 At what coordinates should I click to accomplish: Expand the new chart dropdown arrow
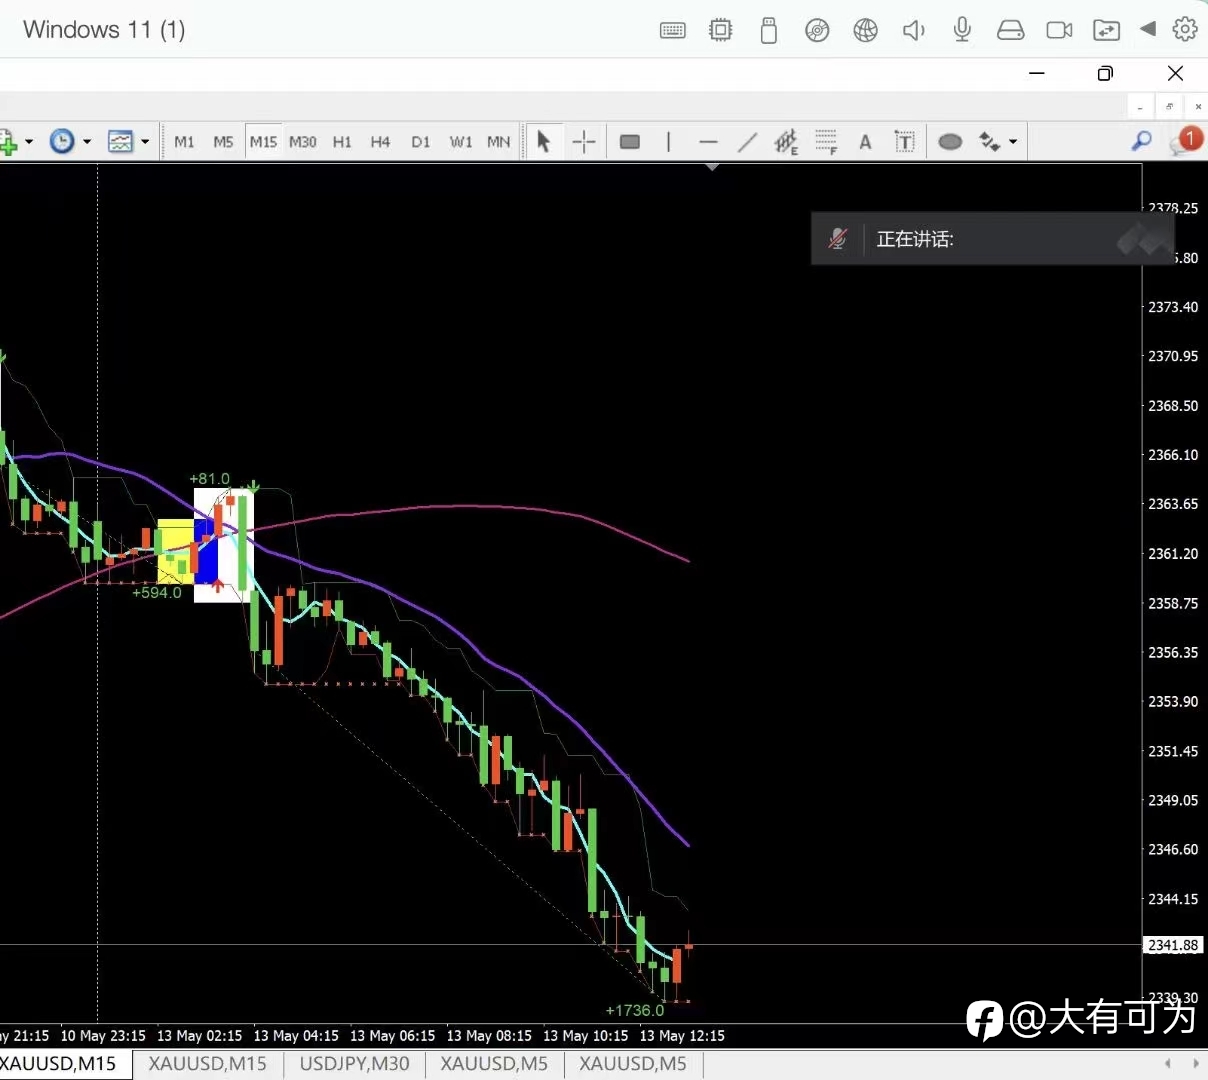point(29,142)
